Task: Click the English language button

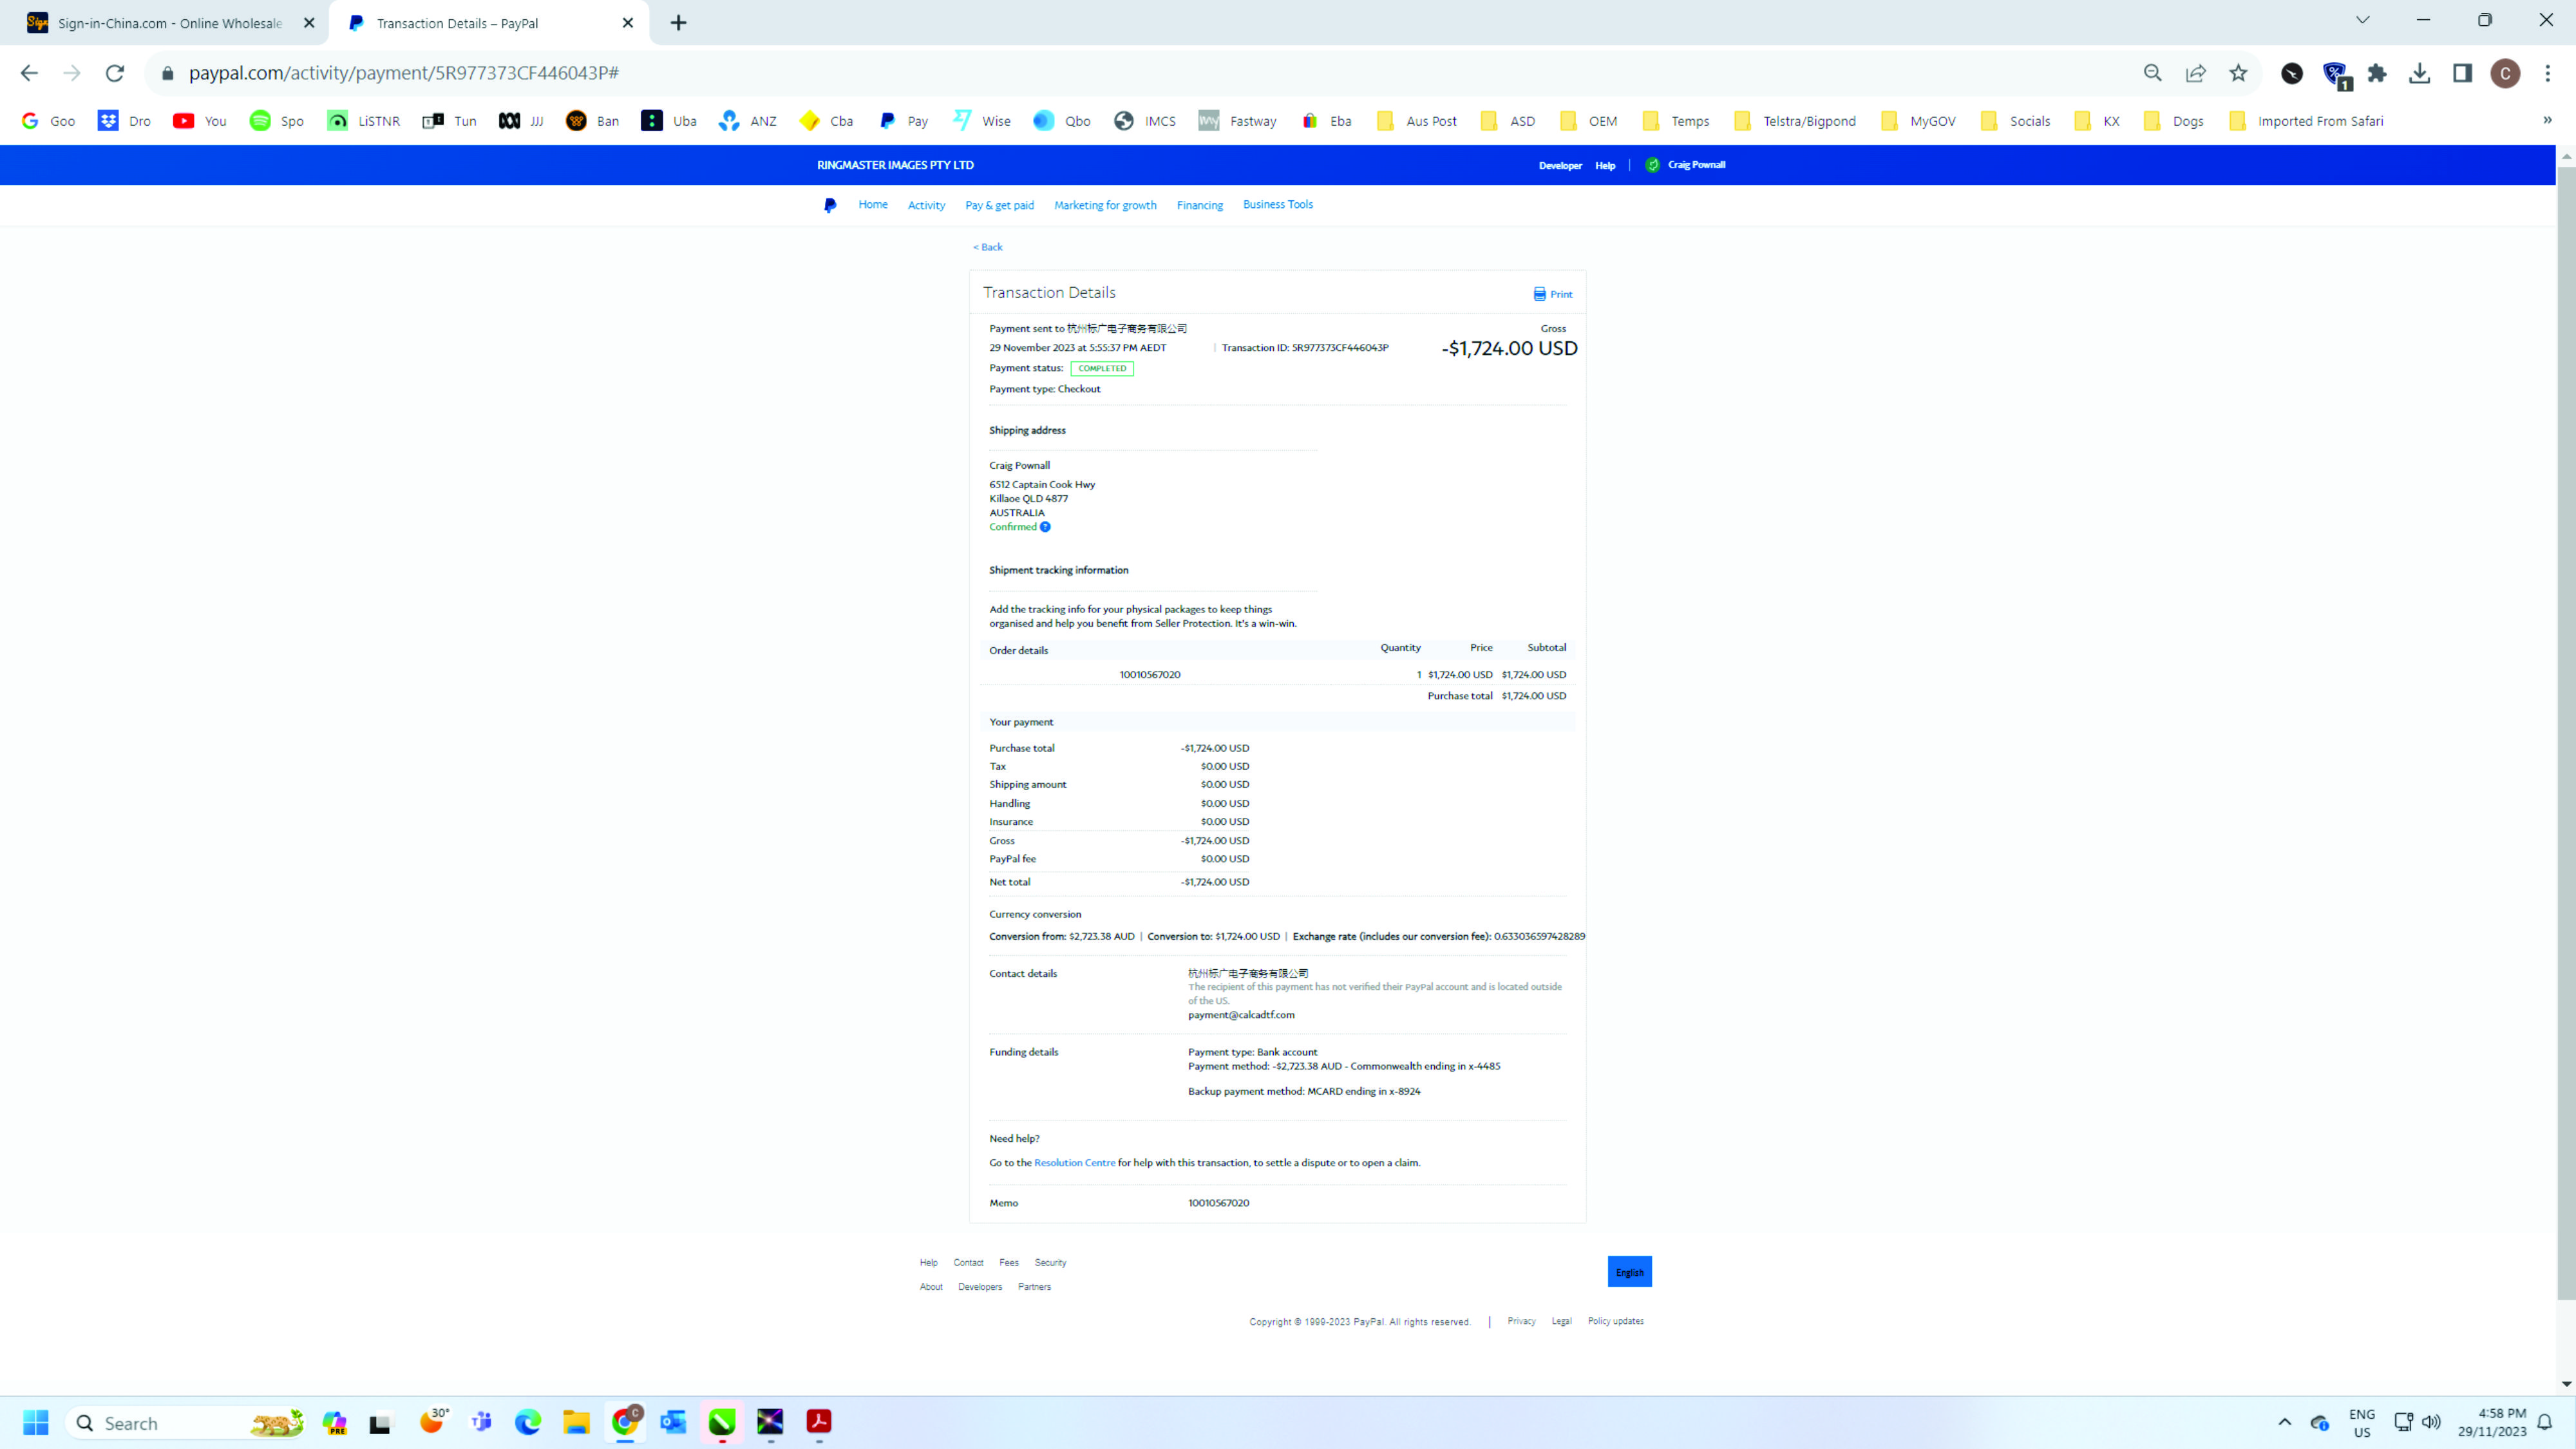Action: (x=1629, y=1272)
